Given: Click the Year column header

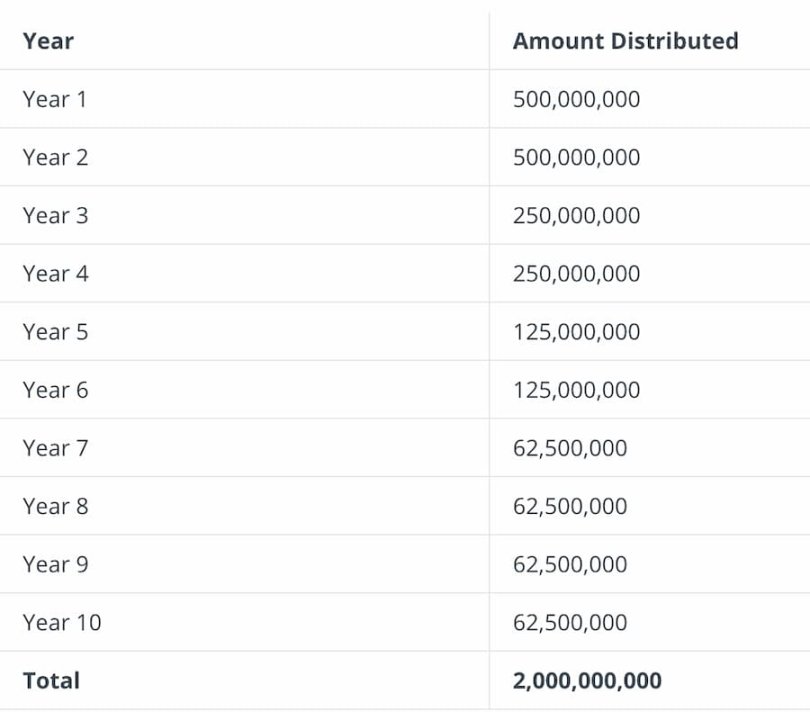Looking at the screenshot, I should pos(45,41).
